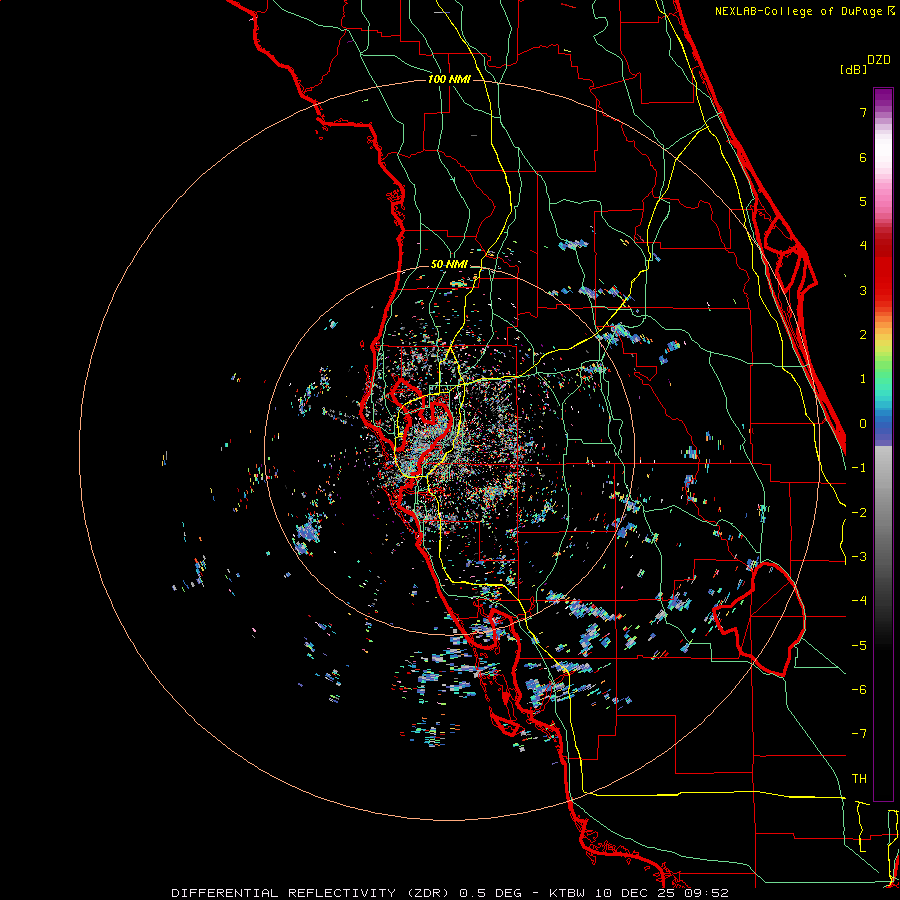Image resolution: width=900 pixels, height=900 pixels.
Task: Click the [dB] unit label
Action: [854, 69]
